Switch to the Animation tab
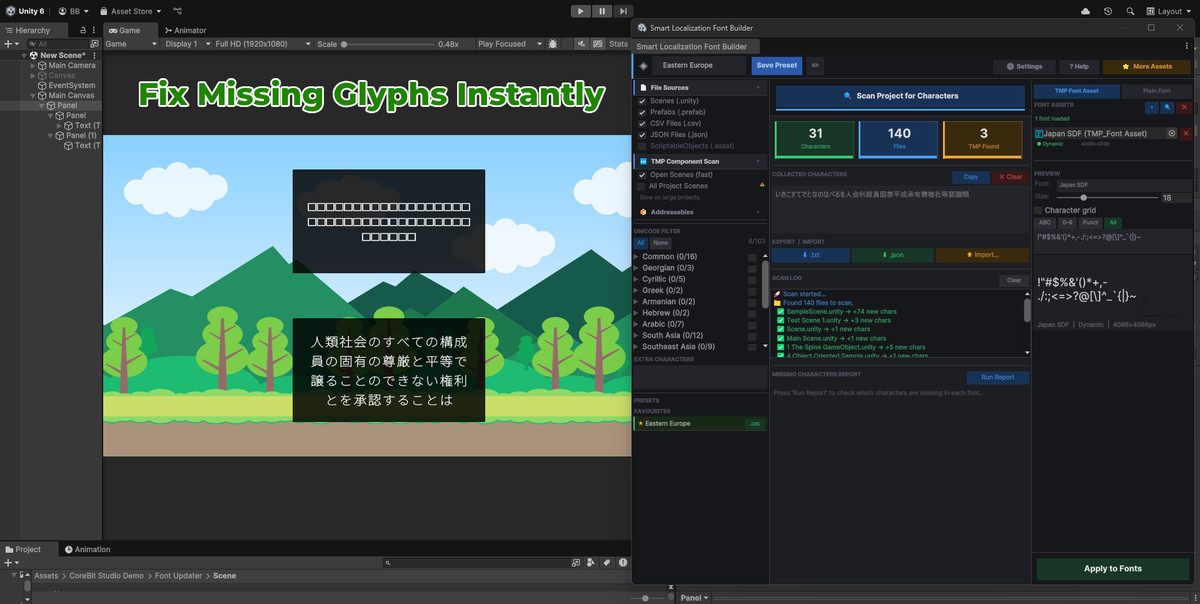This screenshot has width=1200, height=604. click(x=87, y=549)
